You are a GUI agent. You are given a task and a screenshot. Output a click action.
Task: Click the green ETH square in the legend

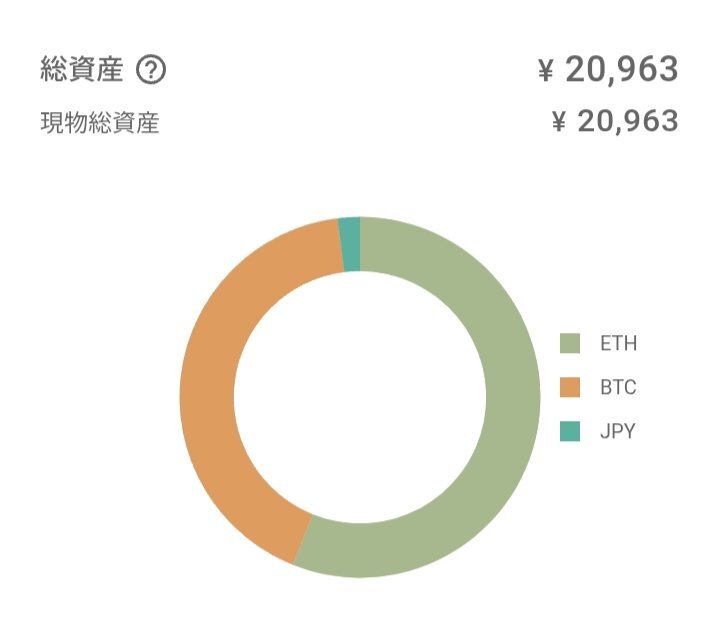(570, 343)
